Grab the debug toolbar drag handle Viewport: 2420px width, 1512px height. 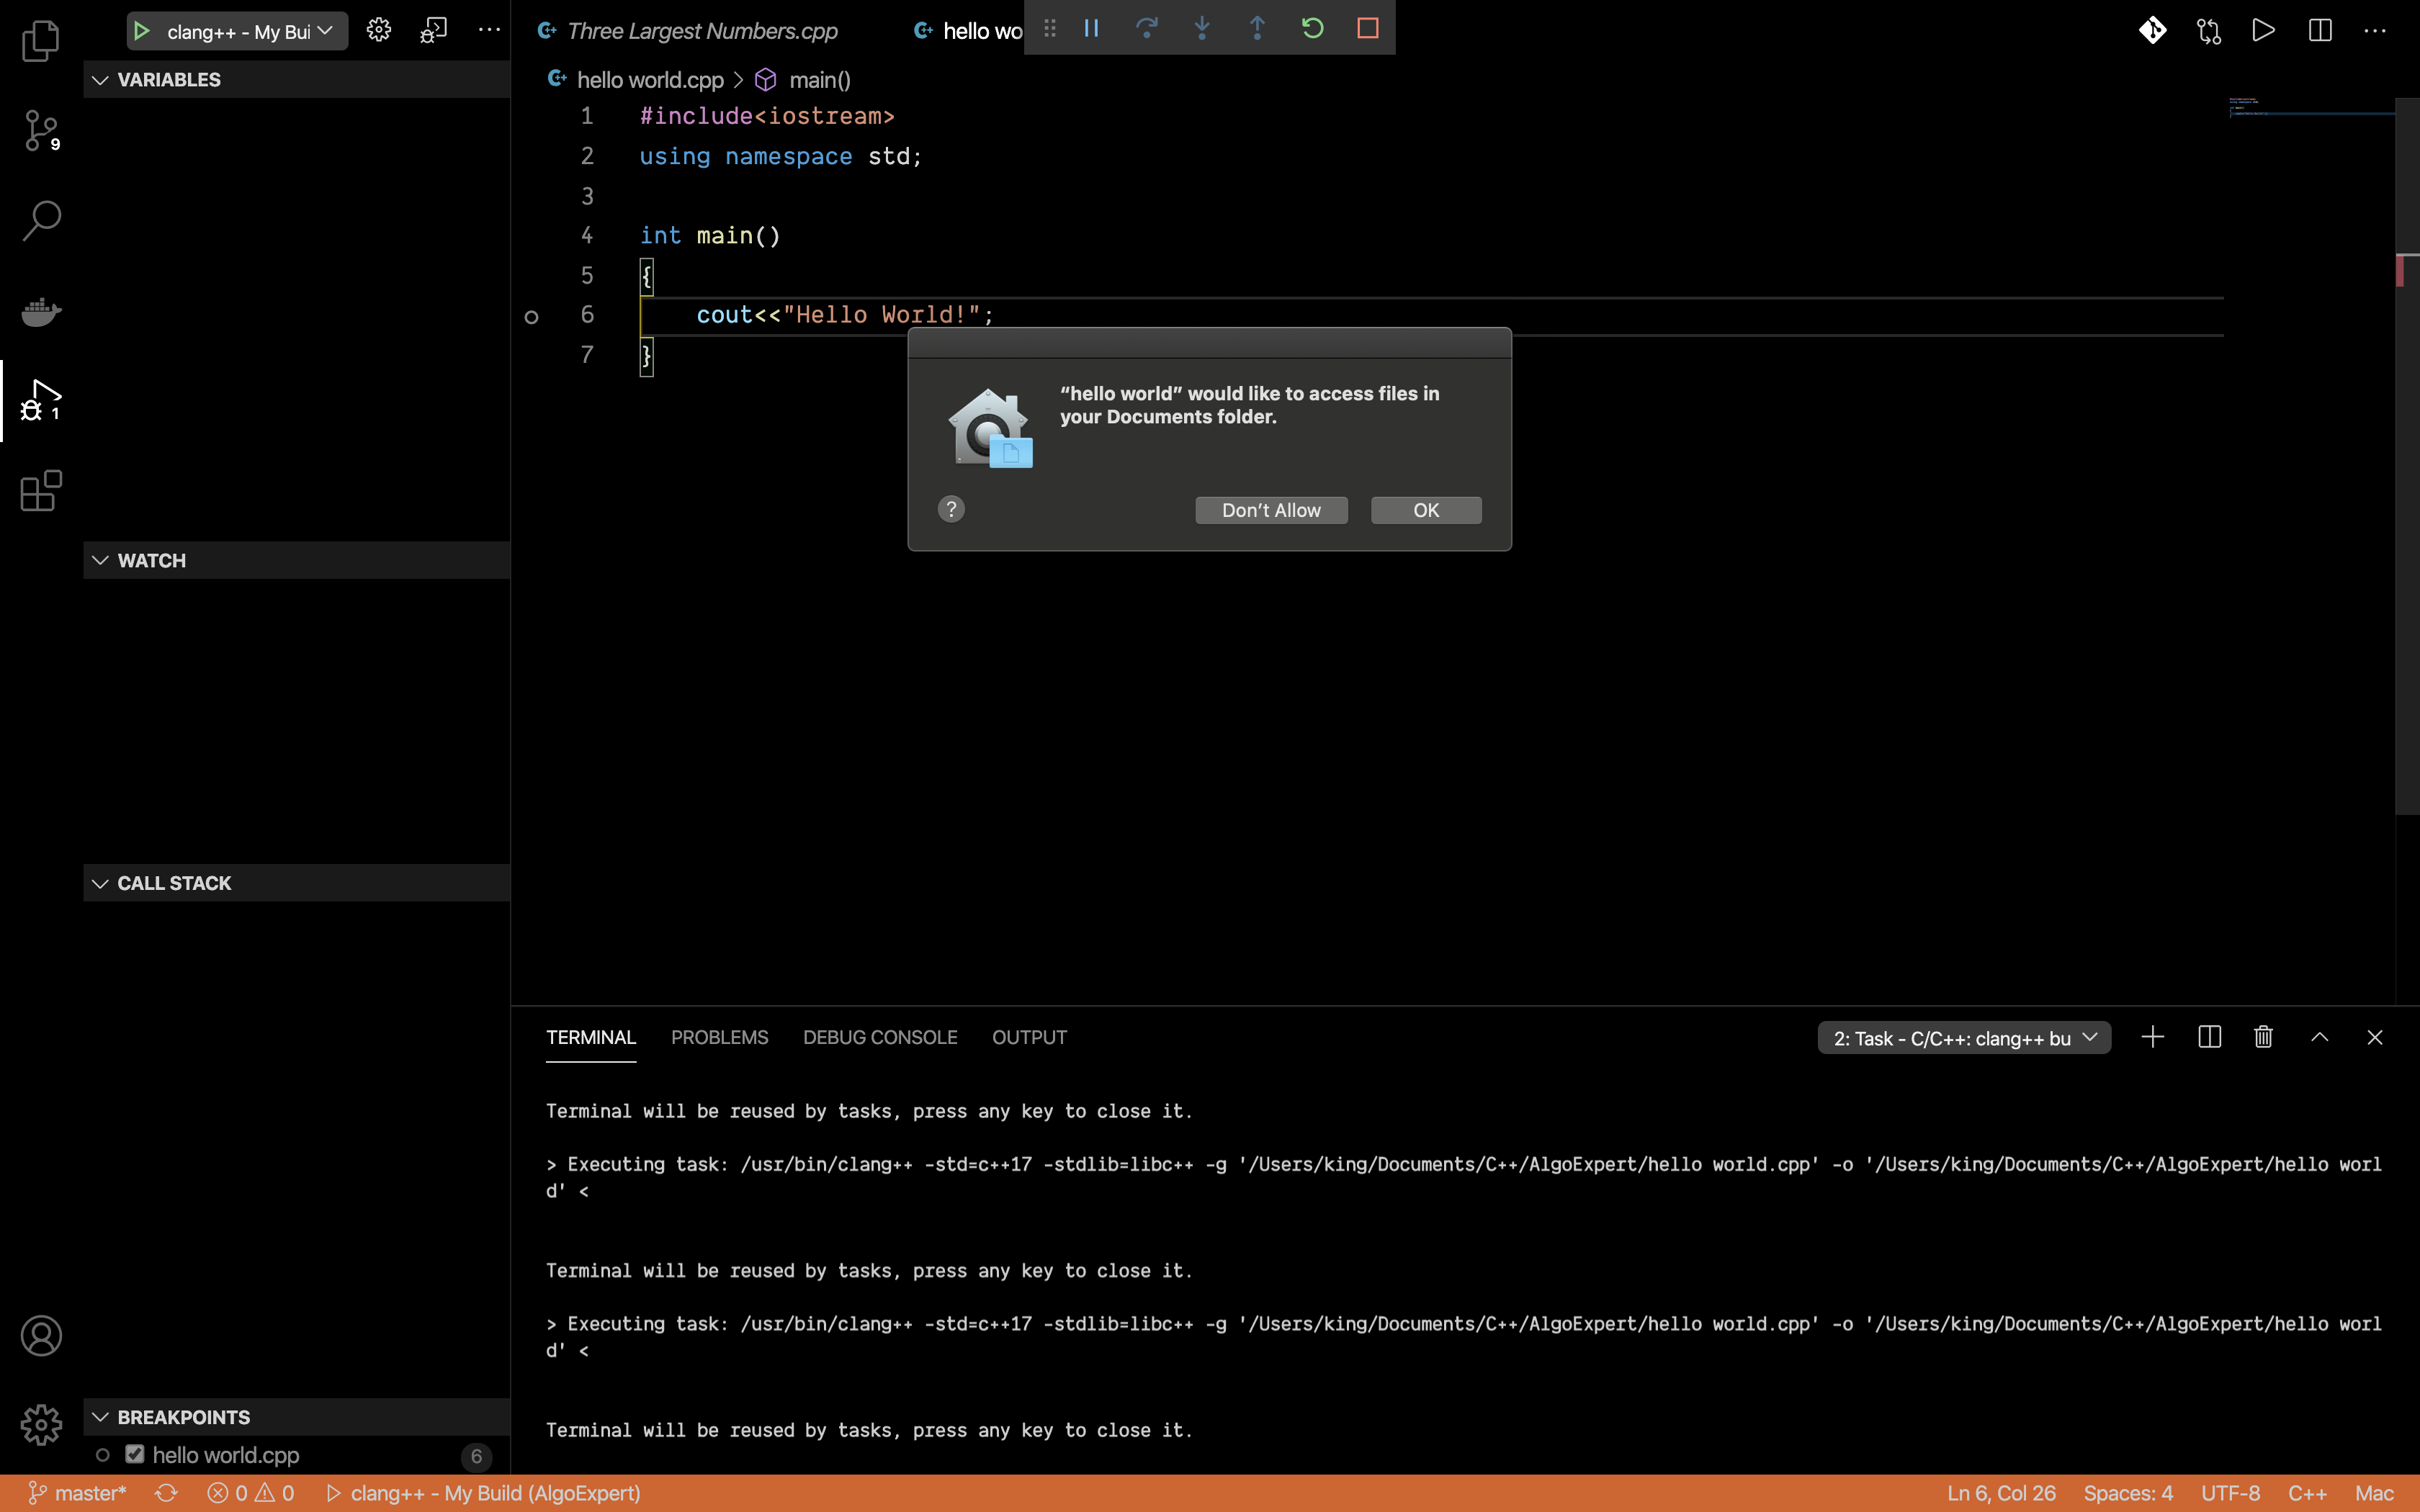tap(1049, 28)
